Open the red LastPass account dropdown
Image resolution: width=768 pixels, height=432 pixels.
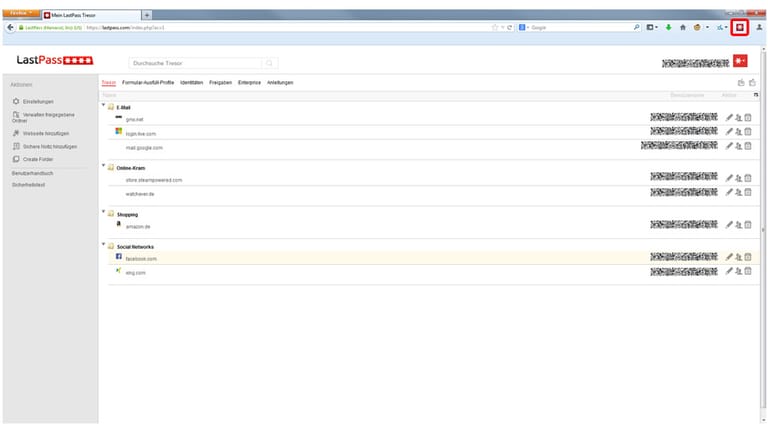click(x=740, y=61)
